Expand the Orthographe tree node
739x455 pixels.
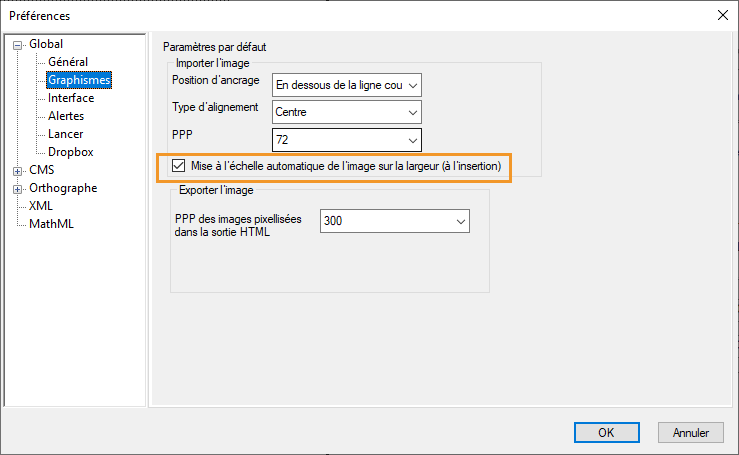[x=17, y=188]
